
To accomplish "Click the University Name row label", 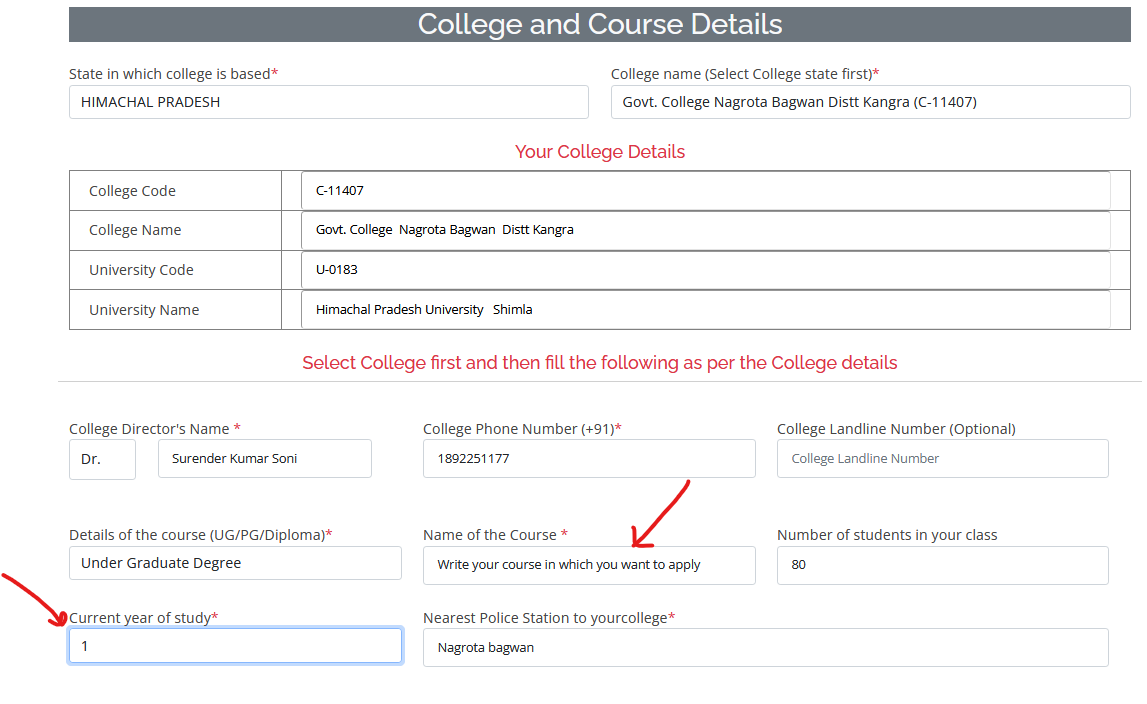I will 144,310.
